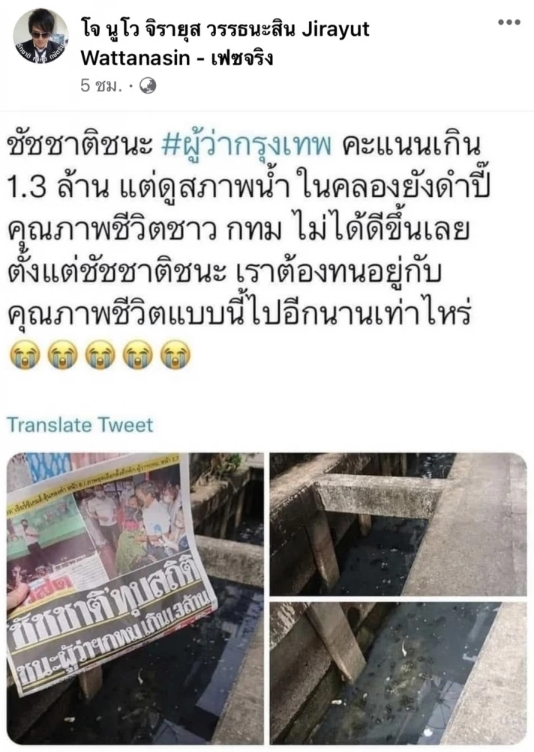Click the profile avatar with sunglasses
This screenshot has height=752, width=534.
(40, 35)
